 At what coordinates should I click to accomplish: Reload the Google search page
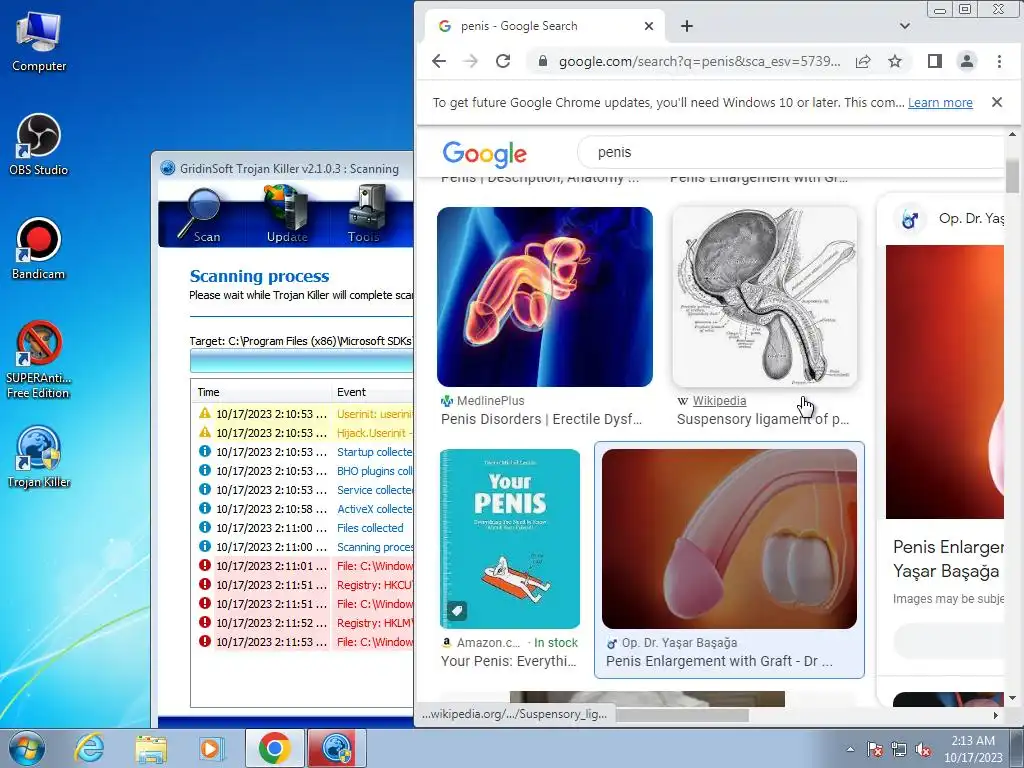503,61
